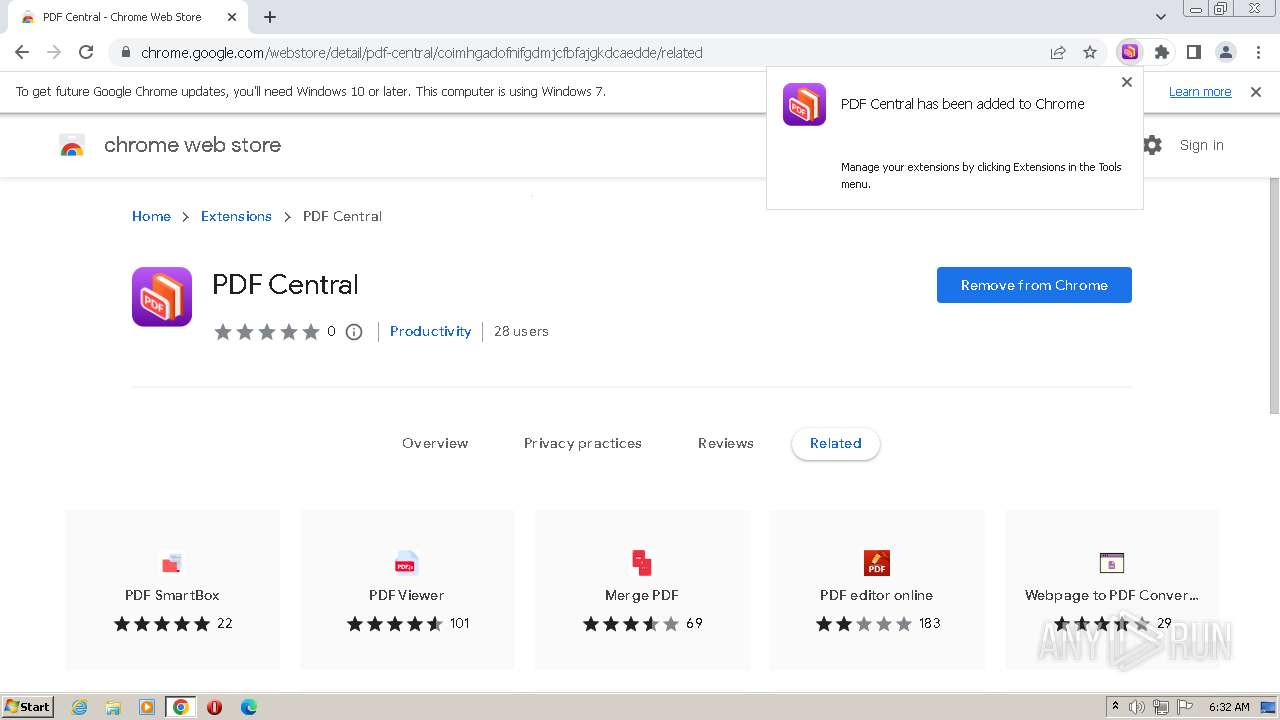Click the PDF Central extension logo
The width and height of the screenshot is (1280, 720).
[162, 297]
